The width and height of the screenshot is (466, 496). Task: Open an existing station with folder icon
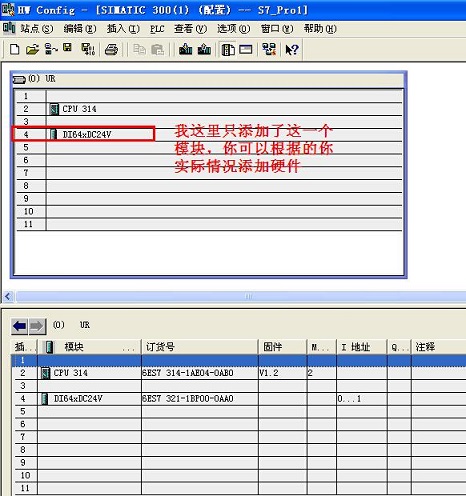click(x=32, y=49)
